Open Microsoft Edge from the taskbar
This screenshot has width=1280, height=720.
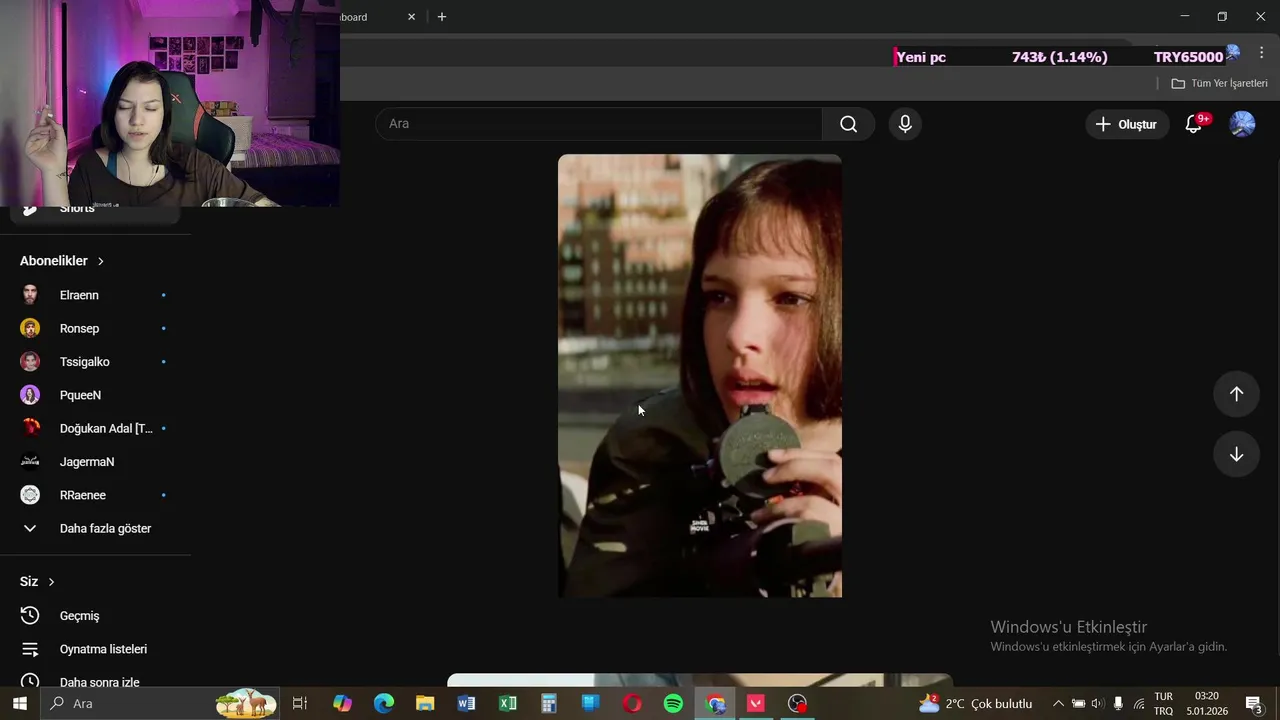coord(384,704)
